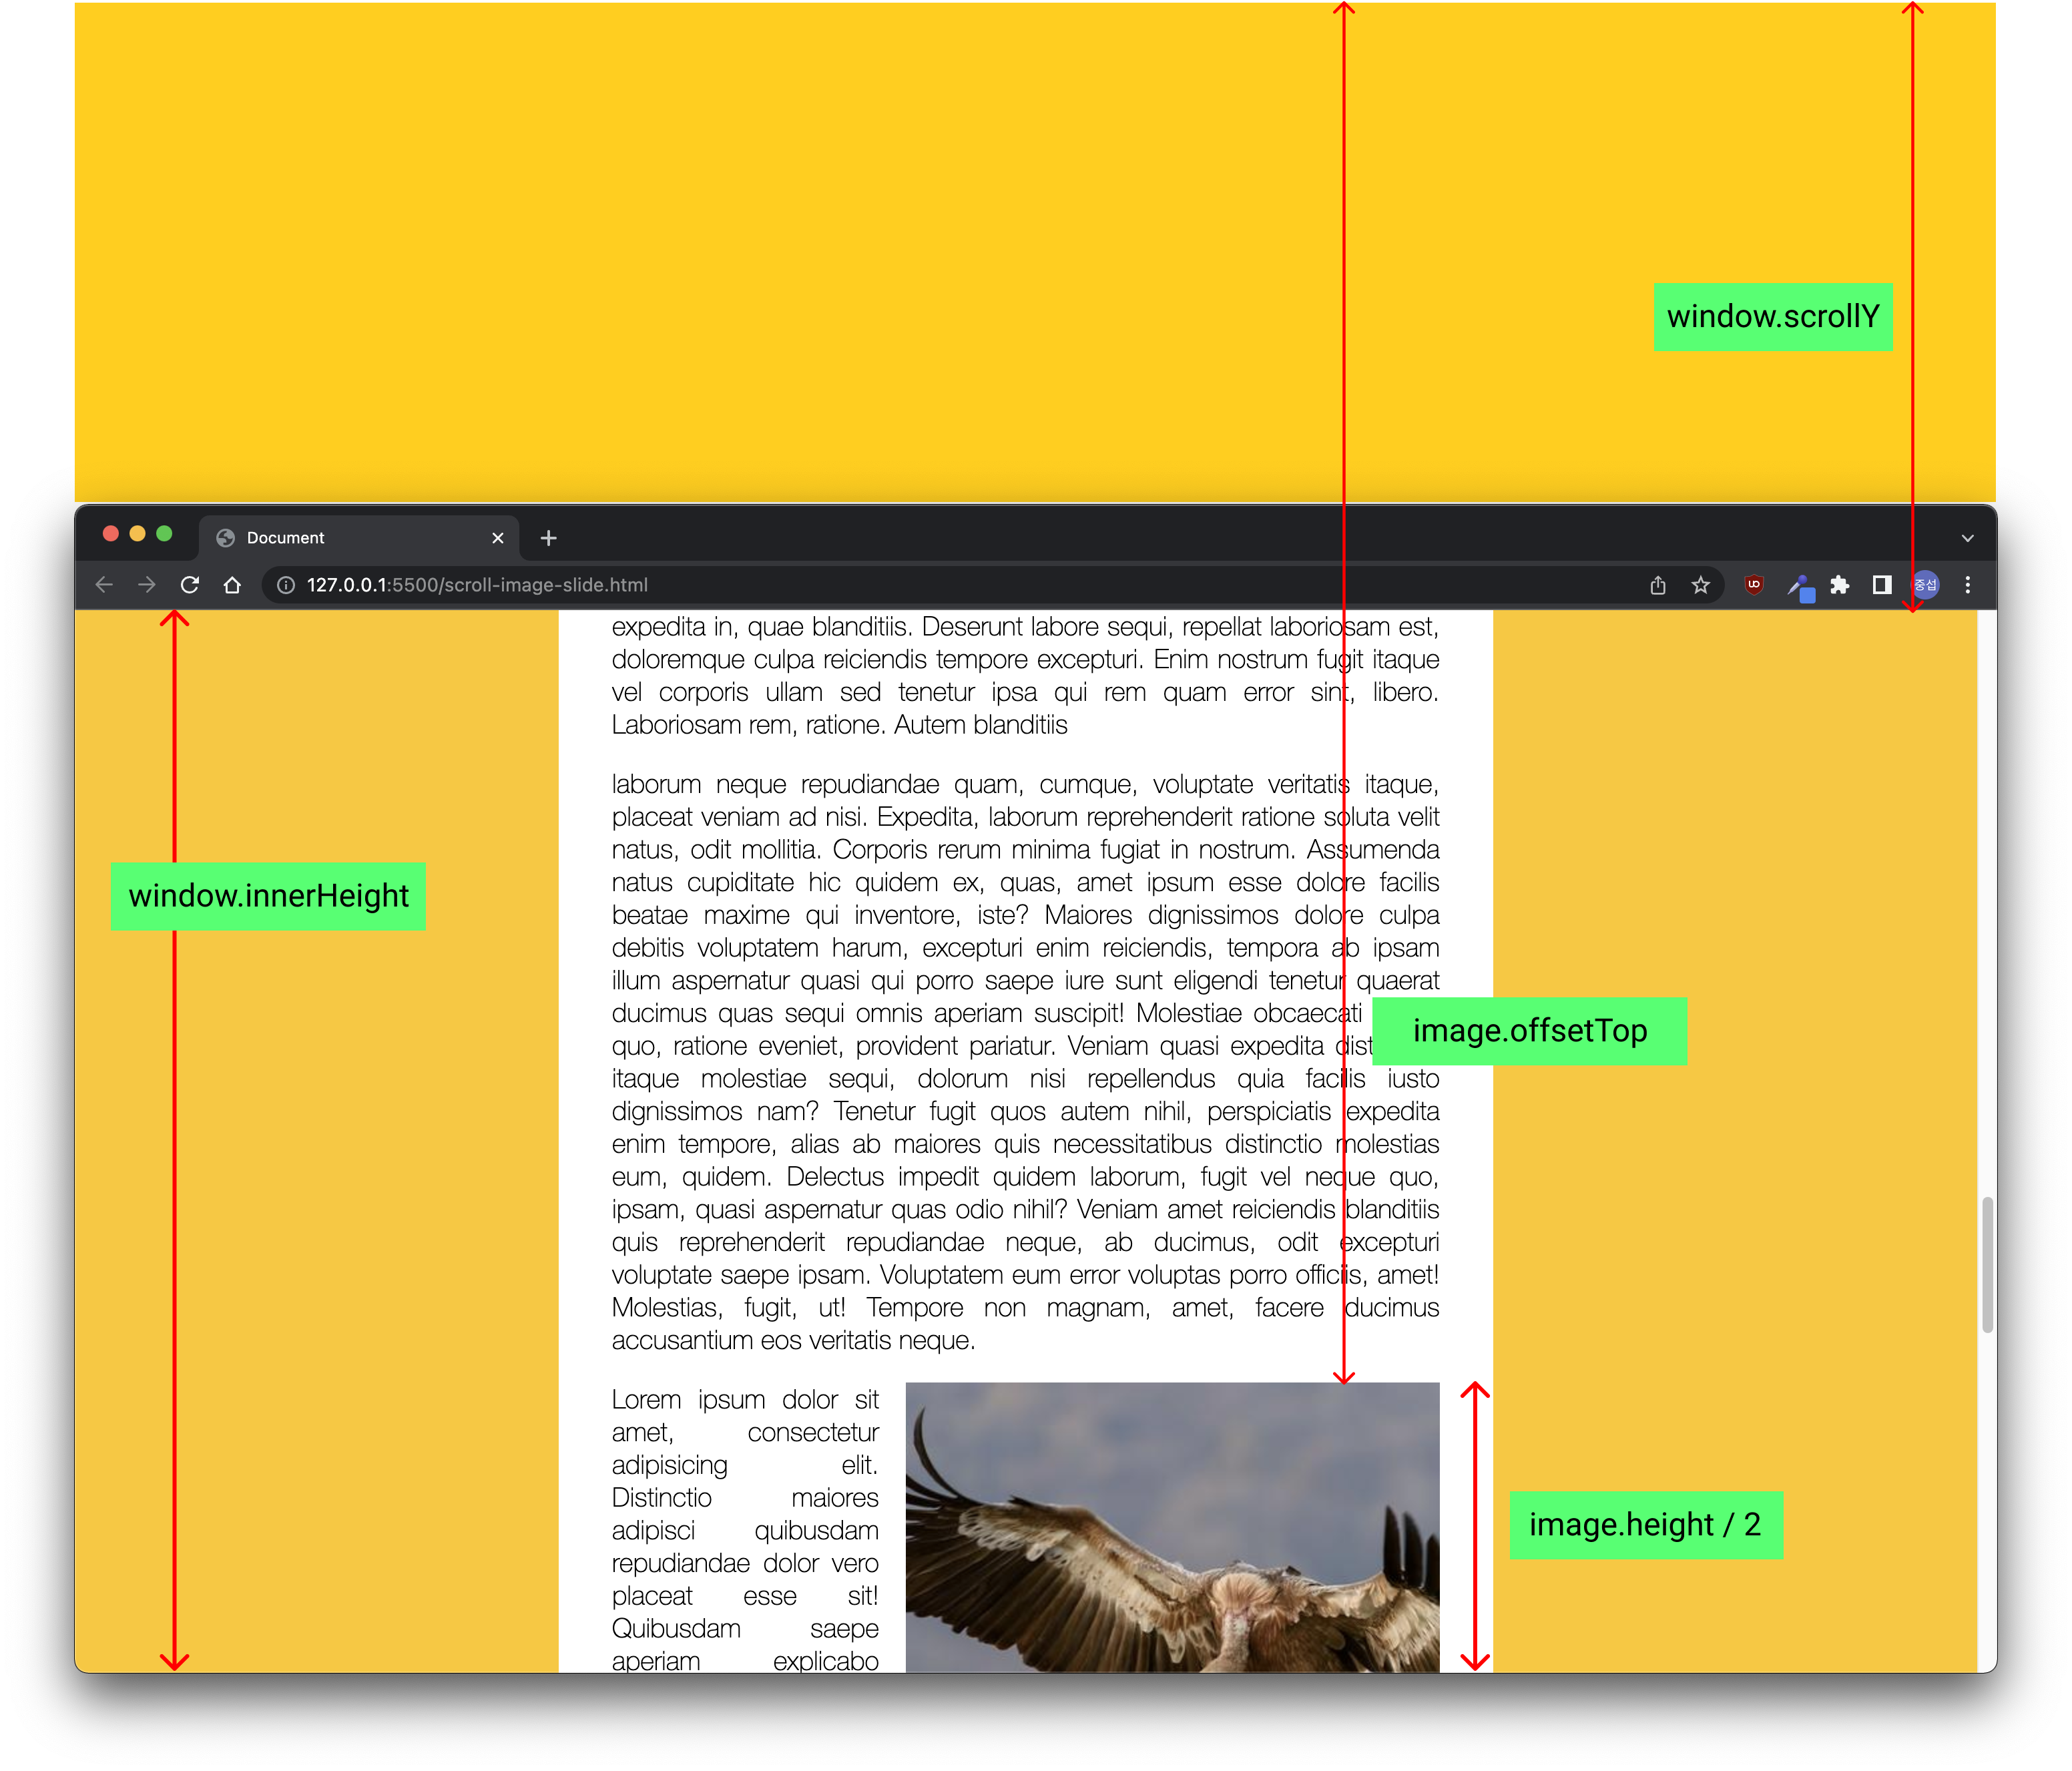Click the page vertical scrollbar thumb
Image resolution: width=2072 pixels, height=1771 pixels.
[x=1987, y=1264]
